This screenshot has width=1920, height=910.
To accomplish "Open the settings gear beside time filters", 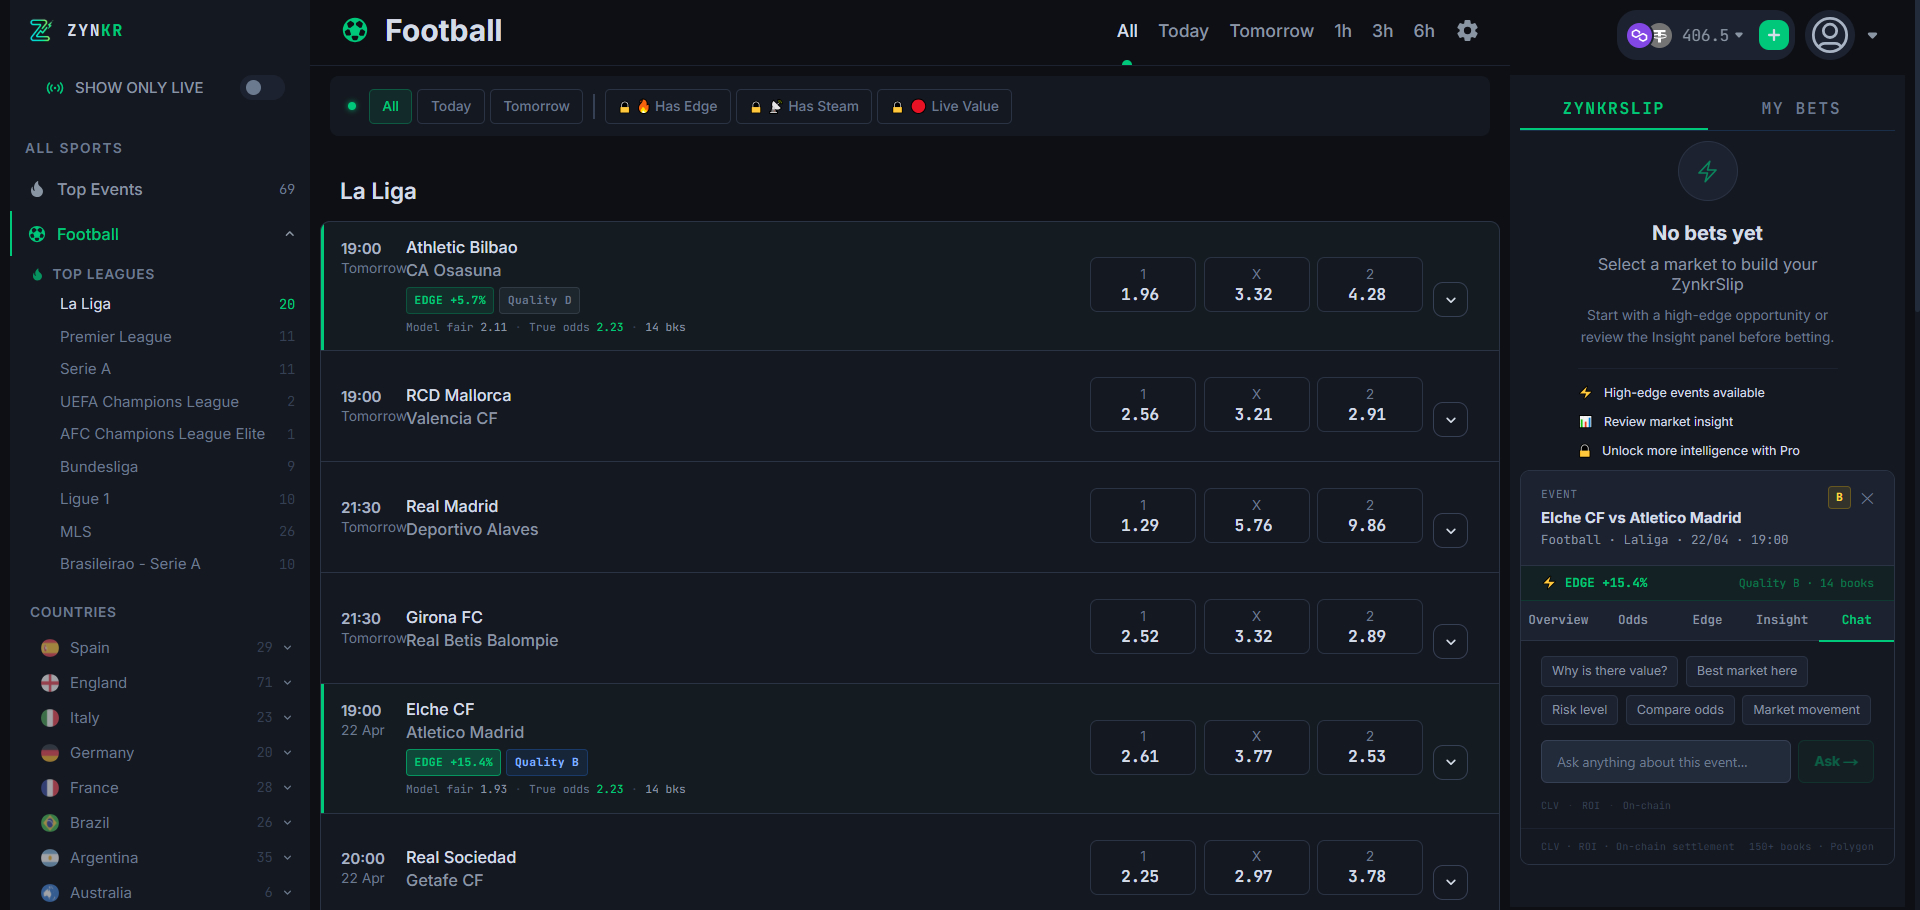I will coord(1467,31).
